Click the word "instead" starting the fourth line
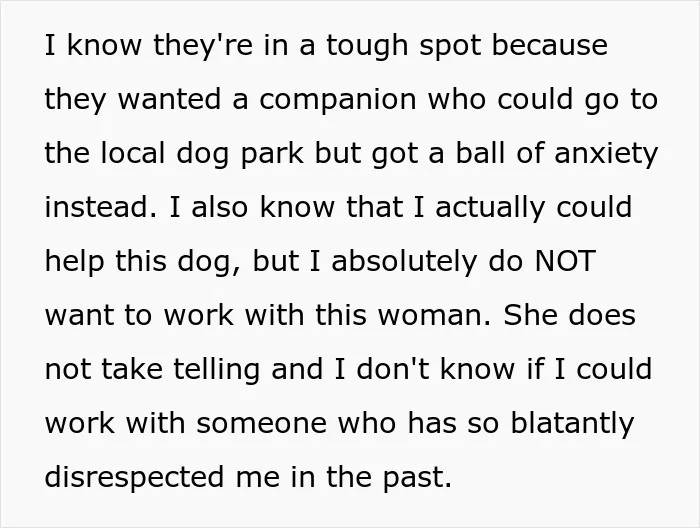Screen dimensions: 700x528 tap(101, 207)
